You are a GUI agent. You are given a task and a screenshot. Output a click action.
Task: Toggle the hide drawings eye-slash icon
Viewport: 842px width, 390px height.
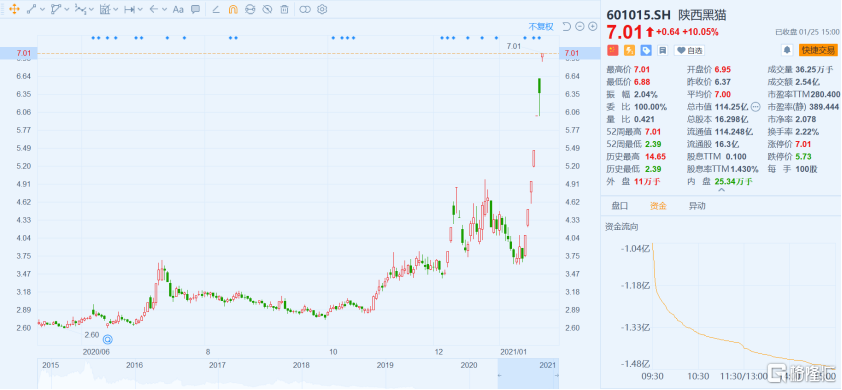[x=267, y=9]
